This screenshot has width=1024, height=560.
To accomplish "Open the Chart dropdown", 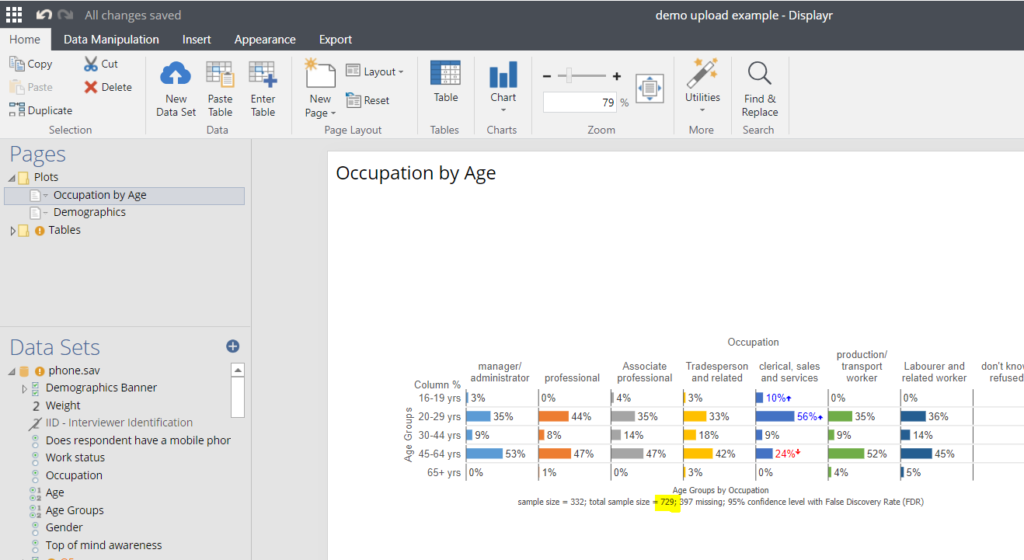I will 503,88.
